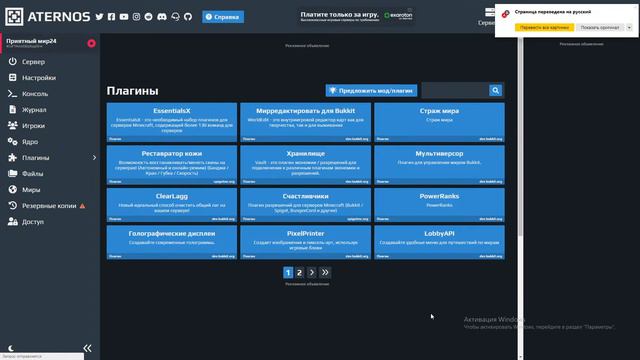Viewport: 640px width, 360px height.
Task: Open the Реставратор кожи plugin card
Action: (172, 165)
